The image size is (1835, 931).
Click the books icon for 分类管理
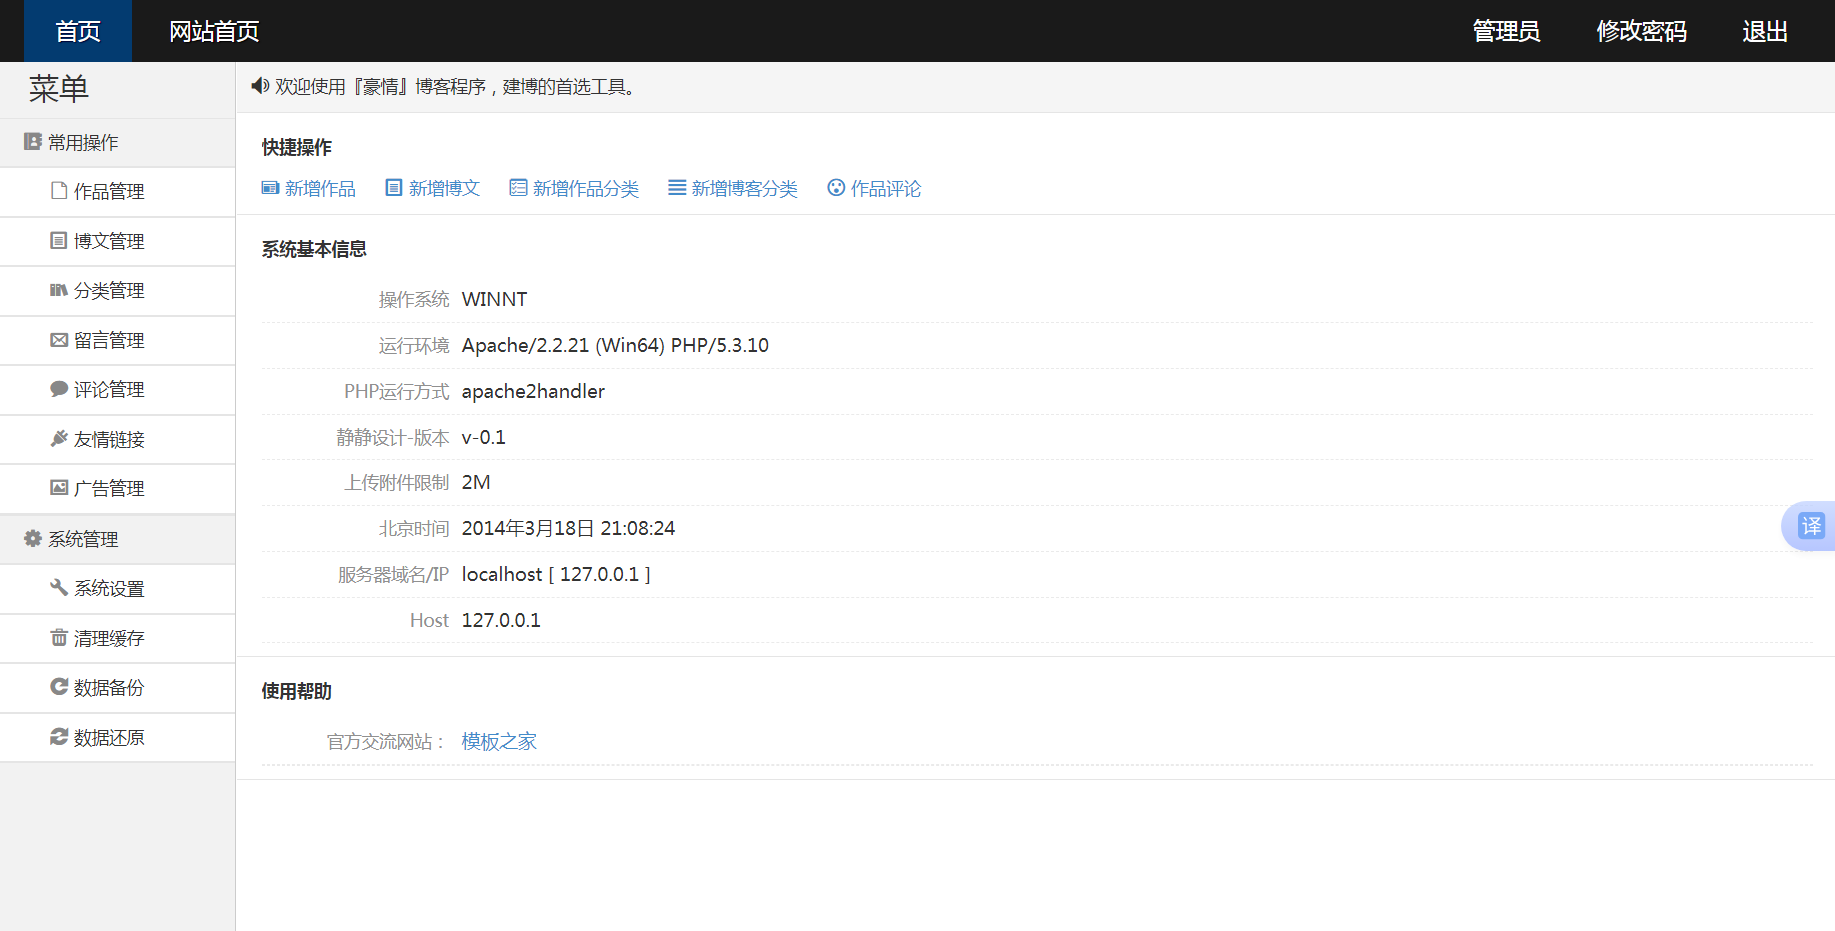click(x=59, y=290)
